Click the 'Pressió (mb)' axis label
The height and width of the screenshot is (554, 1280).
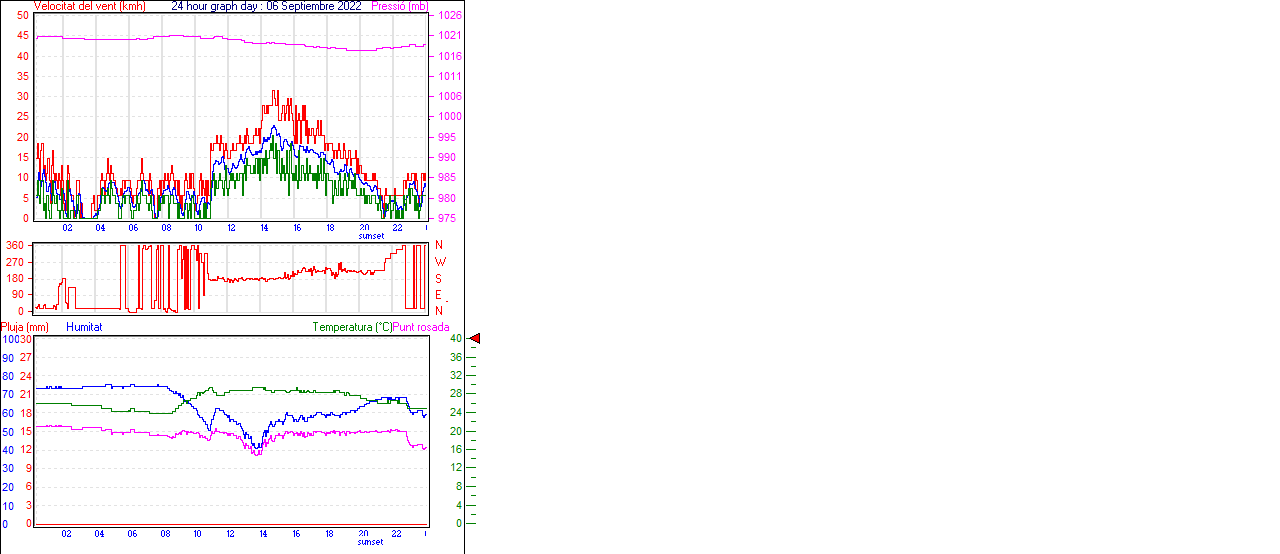(x=398, y=6)
